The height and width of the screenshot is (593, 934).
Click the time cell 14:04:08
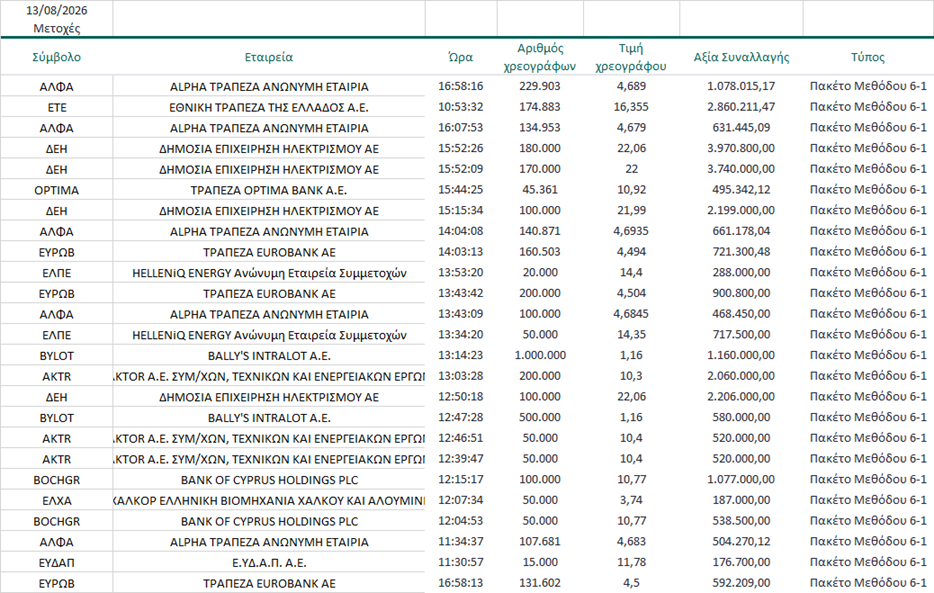click(x=460, y=231)
